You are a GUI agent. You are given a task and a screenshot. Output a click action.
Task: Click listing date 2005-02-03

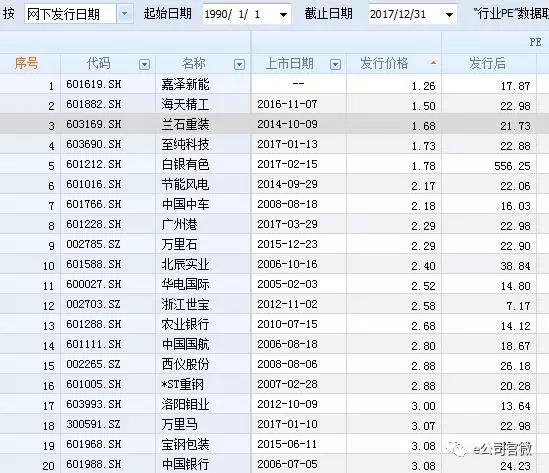point(287,284)
